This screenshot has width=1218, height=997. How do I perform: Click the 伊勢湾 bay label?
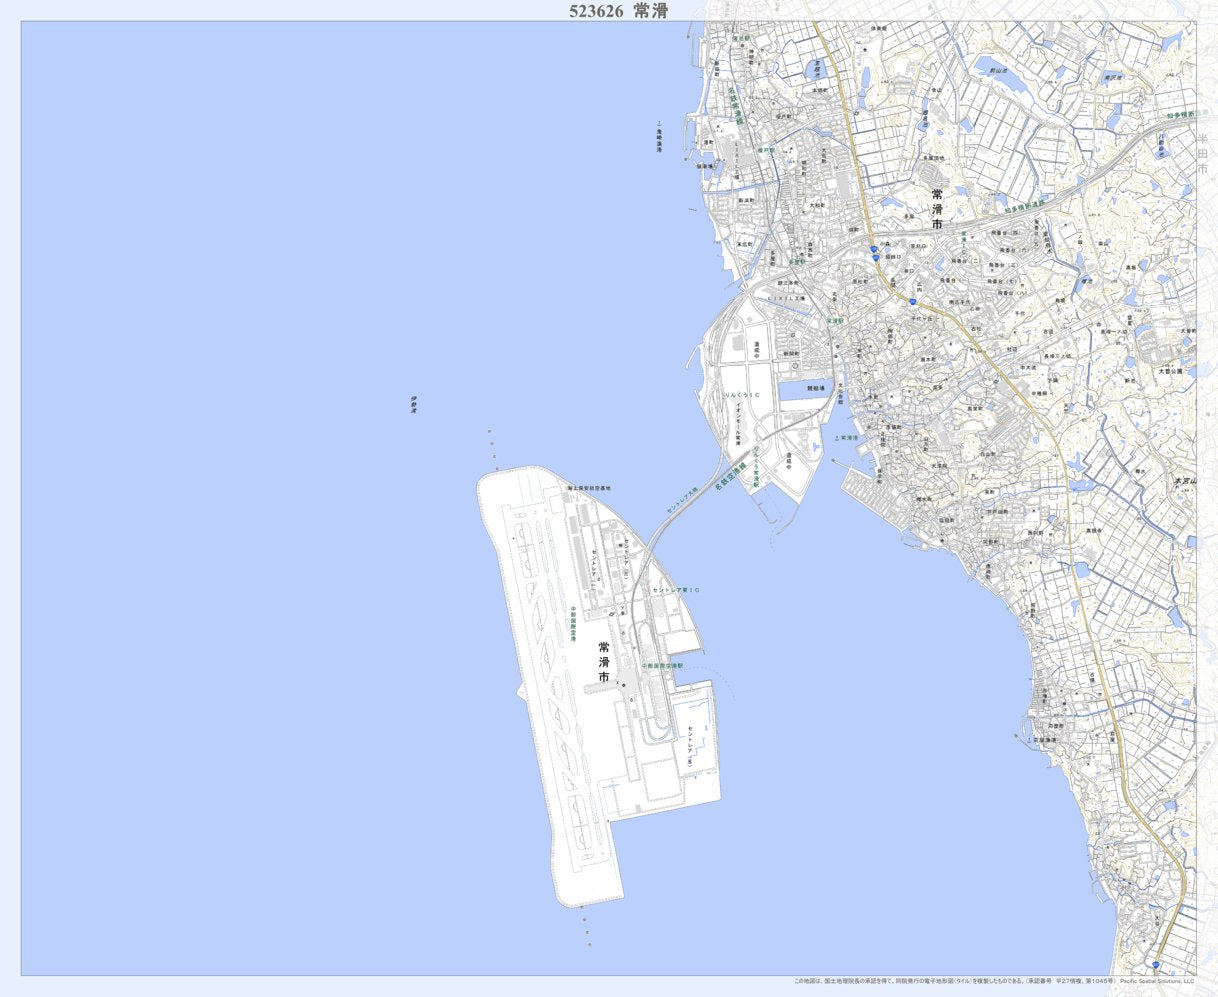[x=412, y=404]
